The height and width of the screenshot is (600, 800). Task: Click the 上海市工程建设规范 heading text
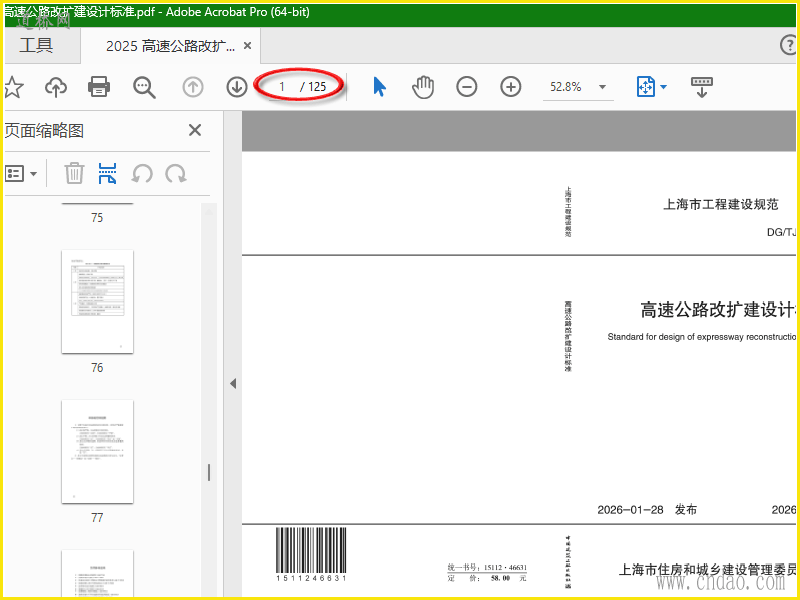click(720, 205)
